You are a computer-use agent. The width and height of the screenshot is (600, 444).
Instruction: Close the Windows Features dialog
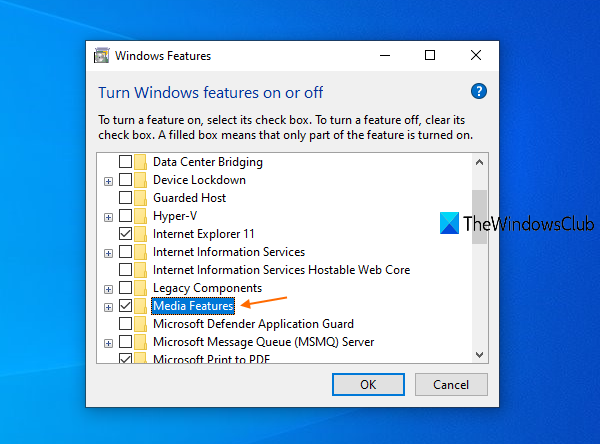(x=476, y=56)
